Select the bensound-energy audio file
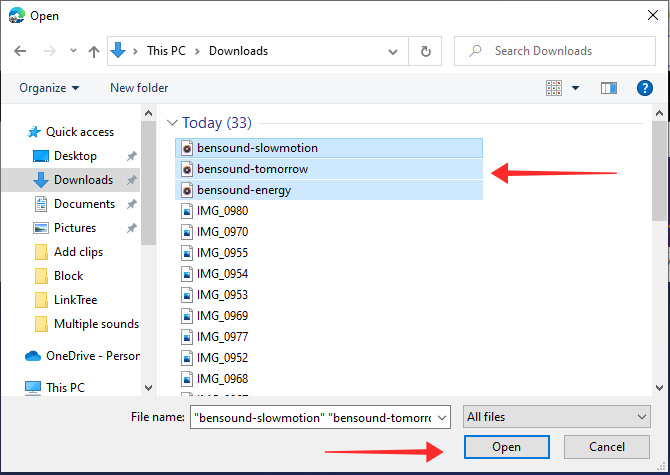Image resolution: width=670 pixels, height=475 pixels. (244, 190)
